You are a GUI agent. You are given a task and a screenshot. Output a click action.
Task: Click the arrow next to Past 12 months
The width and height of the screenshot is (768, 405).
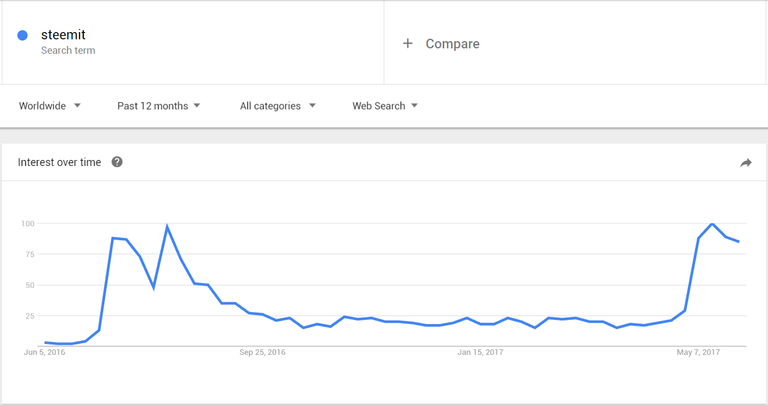197,105
